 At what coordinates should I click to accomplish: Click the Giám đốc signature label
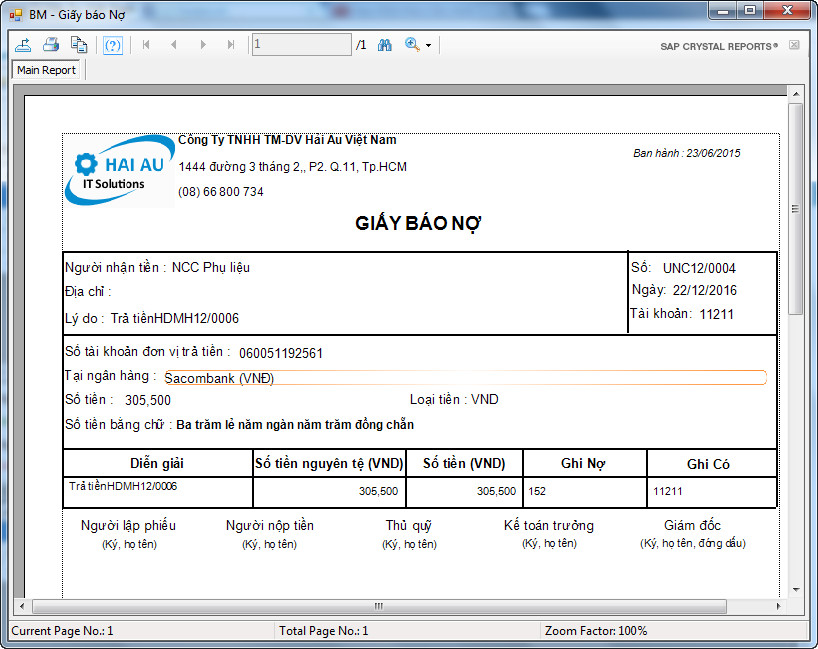[692, 525]
